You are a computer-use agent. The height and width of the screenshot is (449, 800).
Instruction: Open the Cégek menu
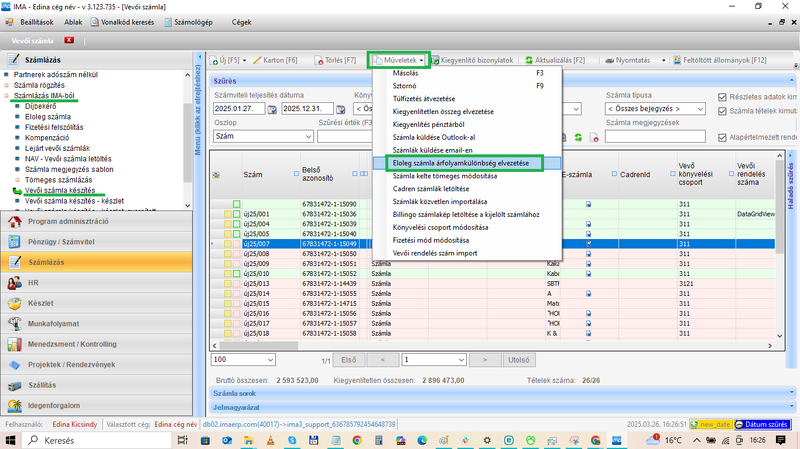point(241,22)
